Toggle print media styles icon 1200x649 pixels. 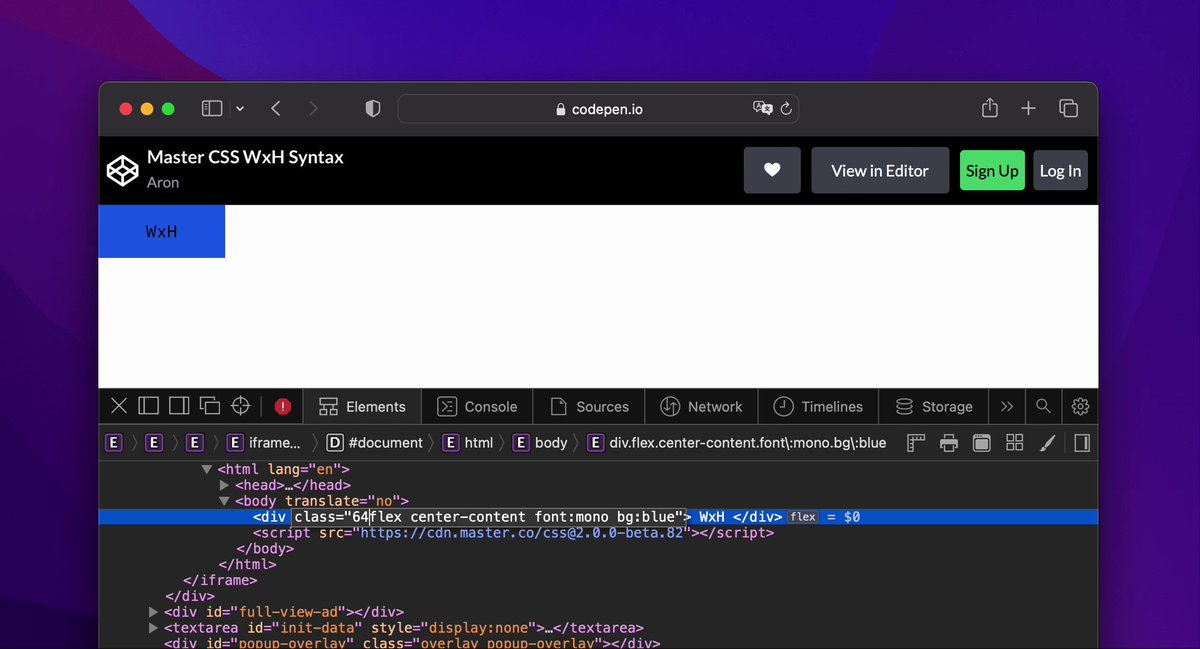click(x=949, y=442)
